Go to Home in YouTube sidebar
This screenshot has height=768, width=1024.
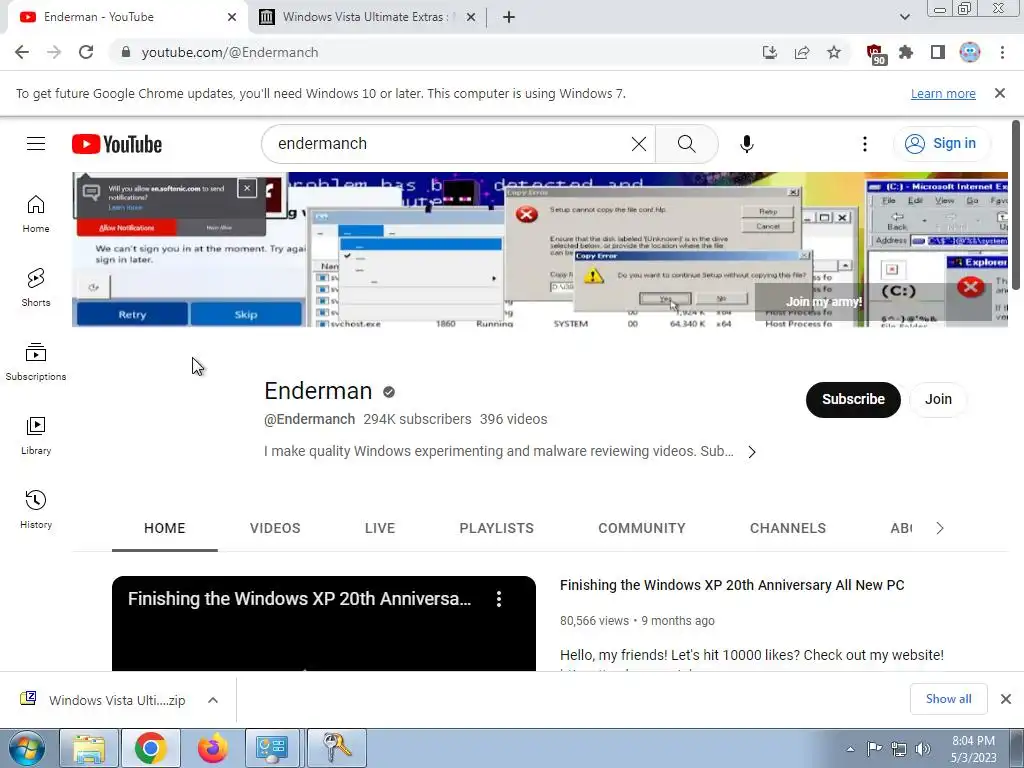pos(36,214)
